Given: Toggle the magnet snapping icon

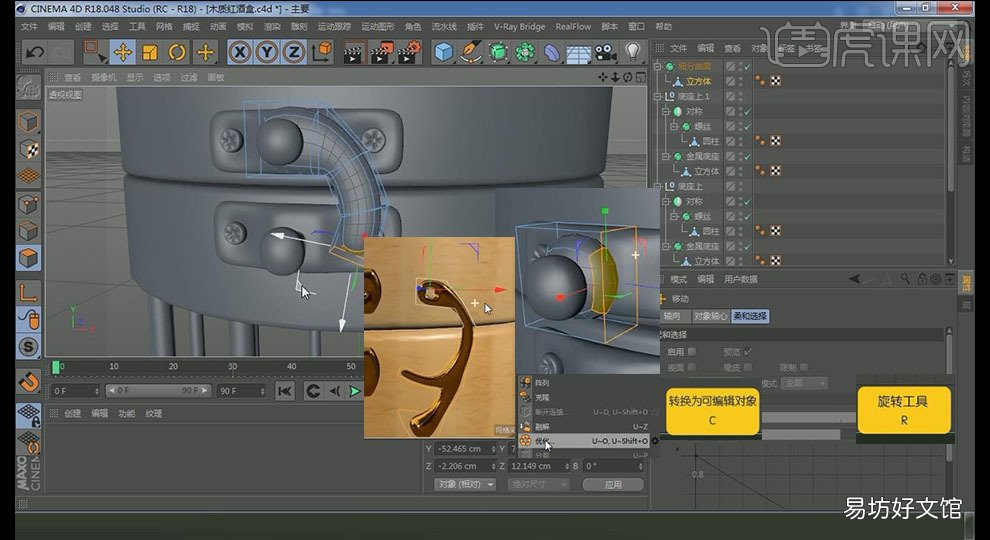Looking at the screenshot, I should [28, 381].
